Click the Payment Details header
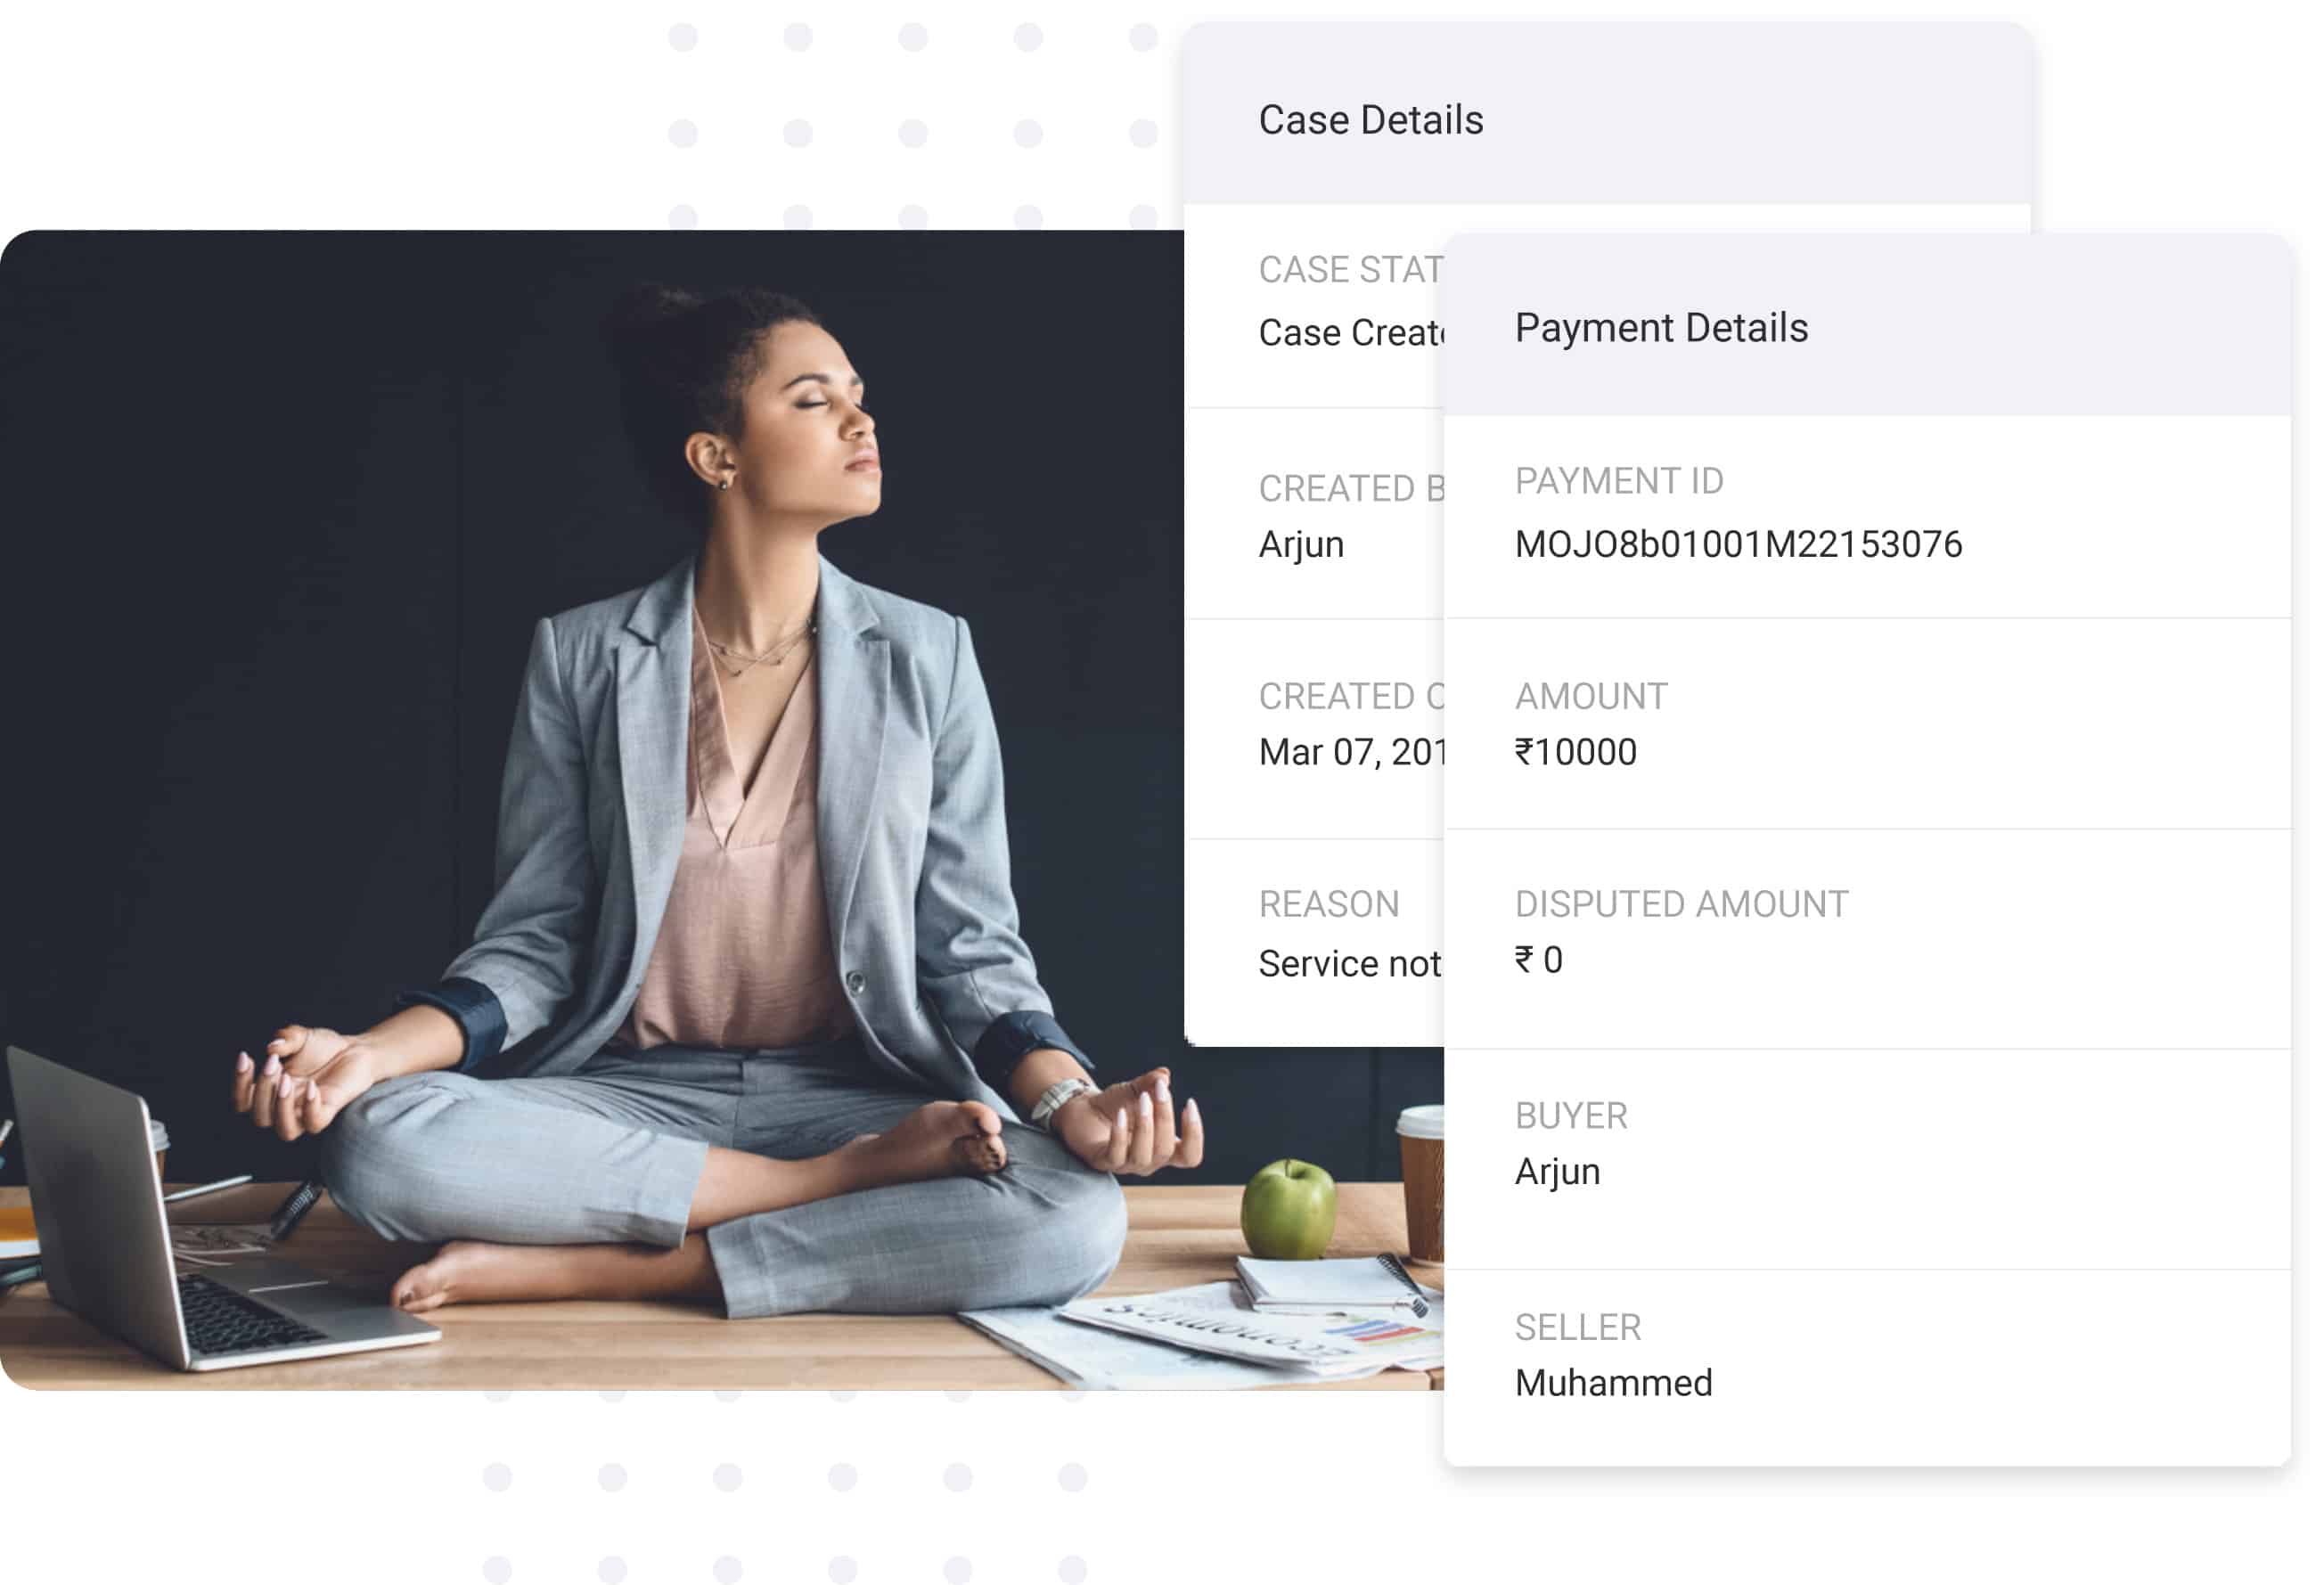The height and width of the screenshot is (1585, 2324). click(x=1661, y=328)
